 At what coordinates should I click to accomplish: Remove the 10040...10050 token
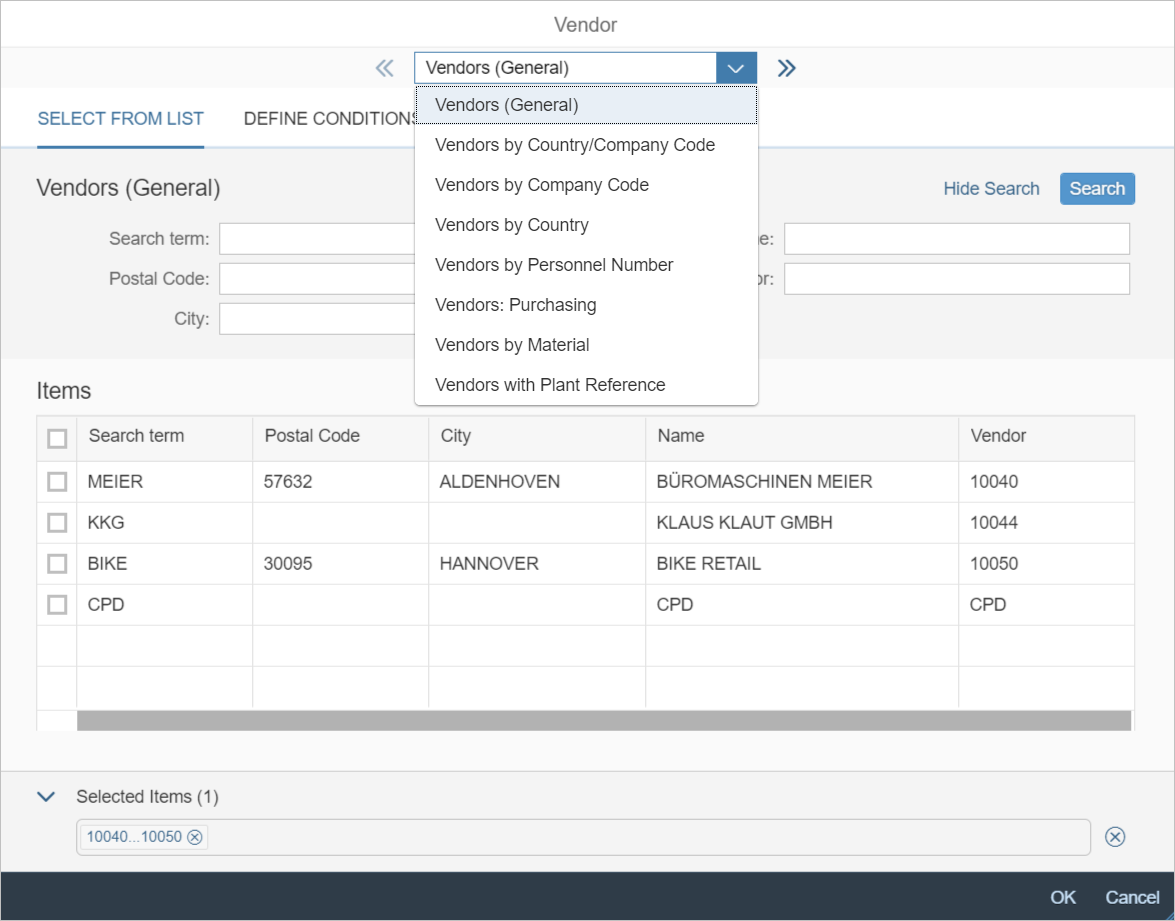click(x=195, y=837)
